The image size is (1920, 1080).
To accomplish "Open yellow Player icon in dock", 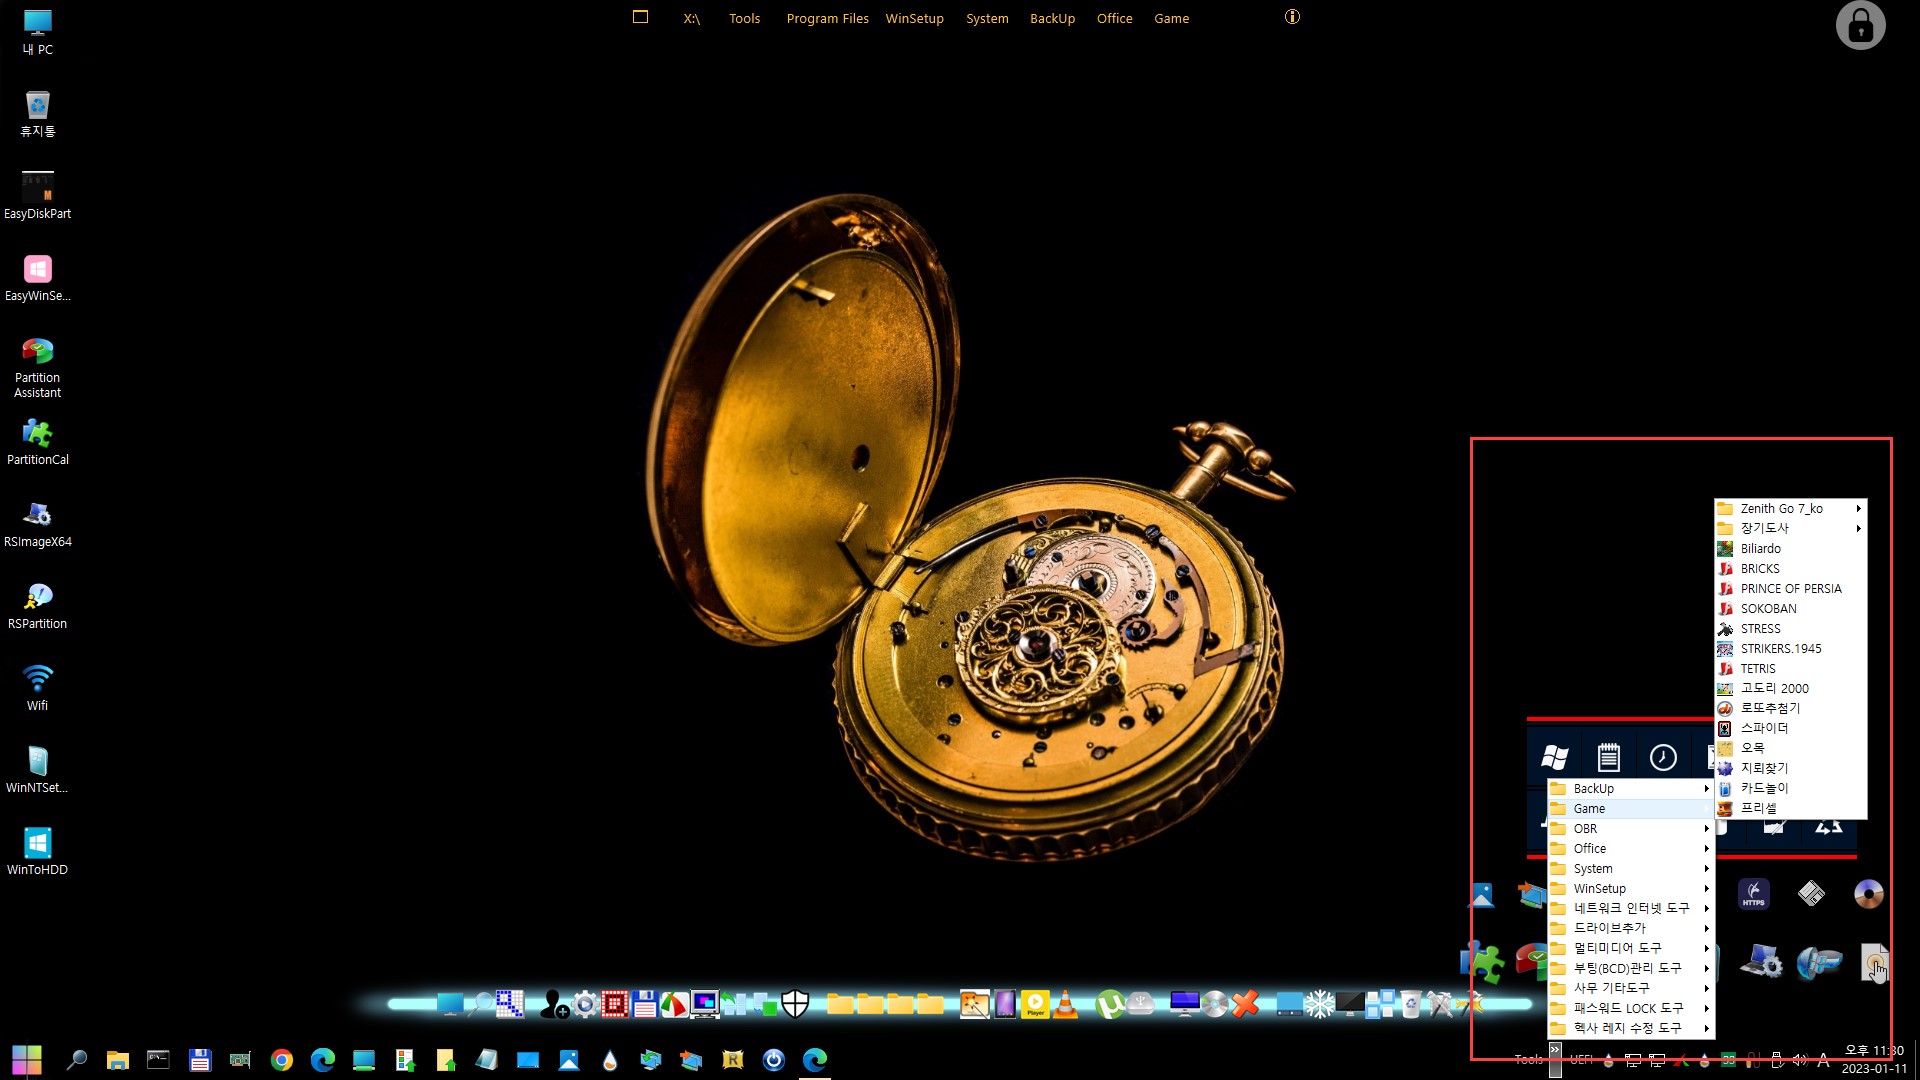I will (x=1035, y=1004).
